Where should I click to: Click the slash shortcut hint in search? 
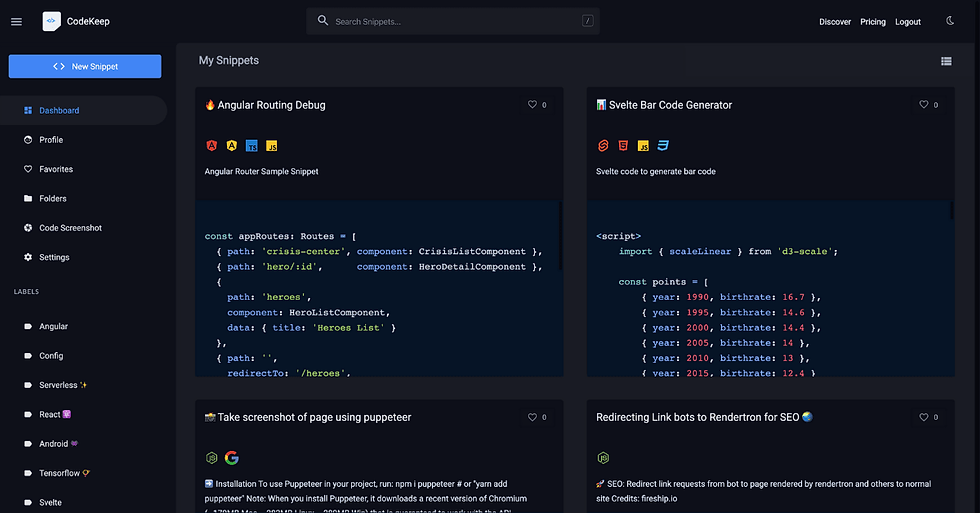tap(588, 21)
